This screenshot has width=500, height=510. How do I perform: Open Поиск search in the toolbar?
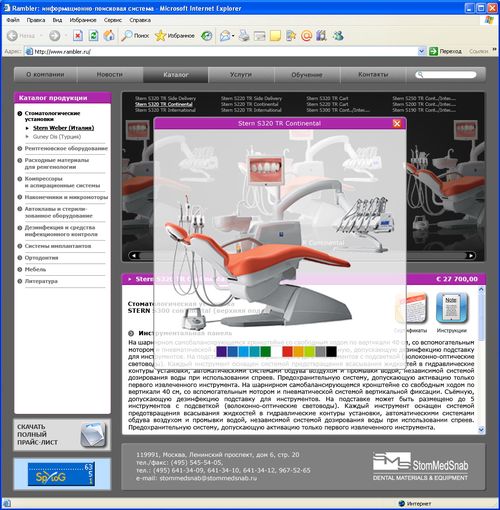pos(135,35)
